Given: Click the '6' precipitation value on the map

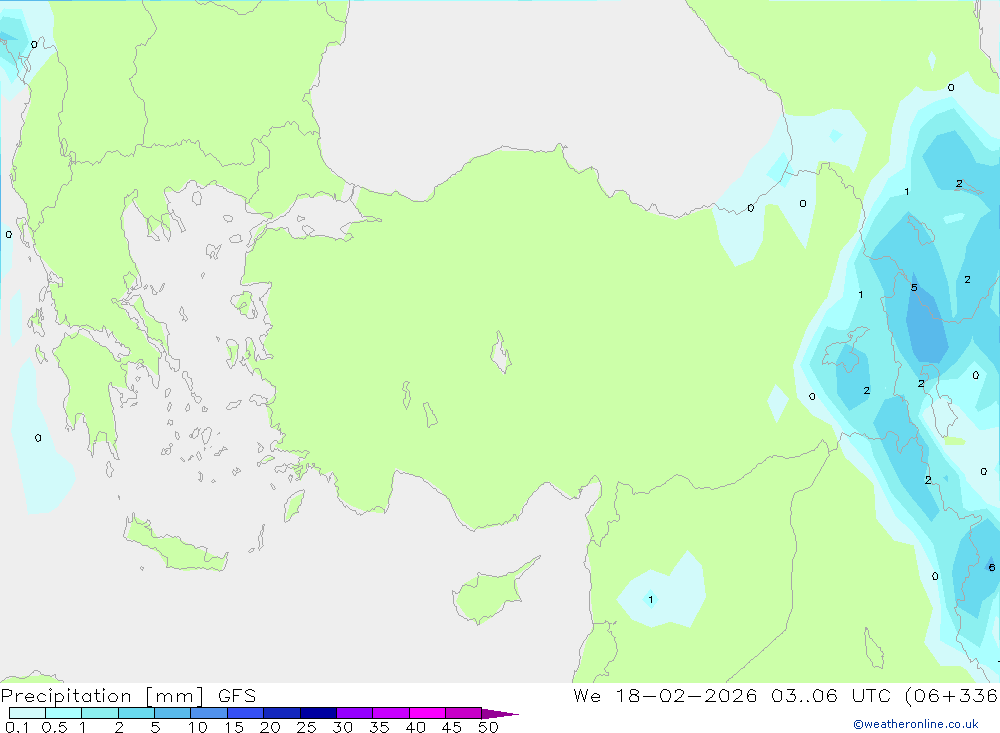Looking at the screenshot, I should (x=992, y=567).
